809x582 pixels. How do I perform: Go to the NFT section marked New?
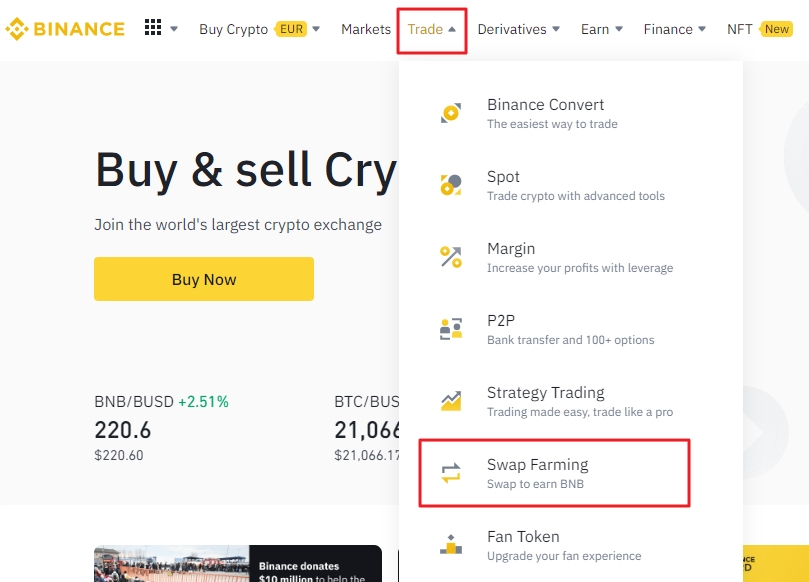[x=737, y=29]
